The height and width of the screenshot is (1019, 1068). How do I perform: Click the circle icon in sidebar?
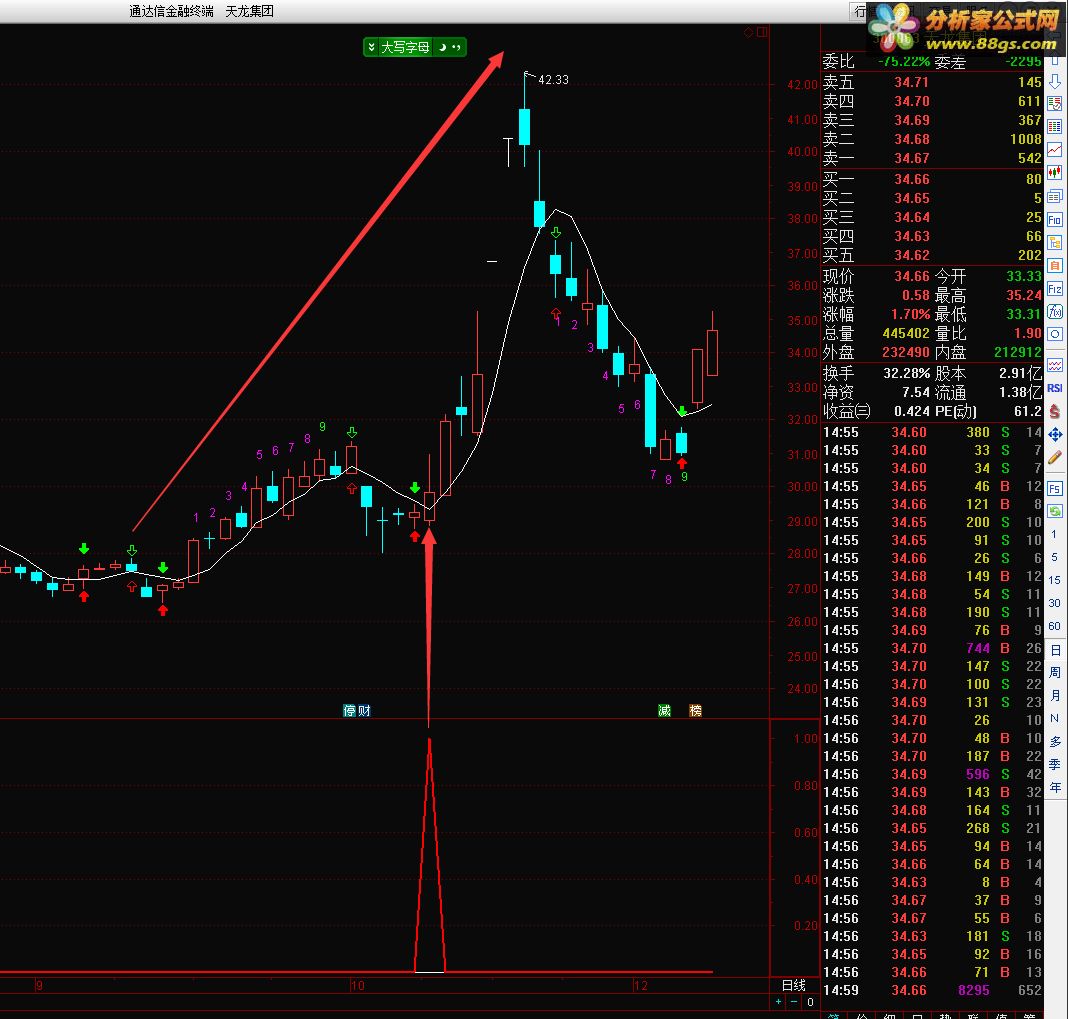pyautogui.click(x=1054, y=334)
